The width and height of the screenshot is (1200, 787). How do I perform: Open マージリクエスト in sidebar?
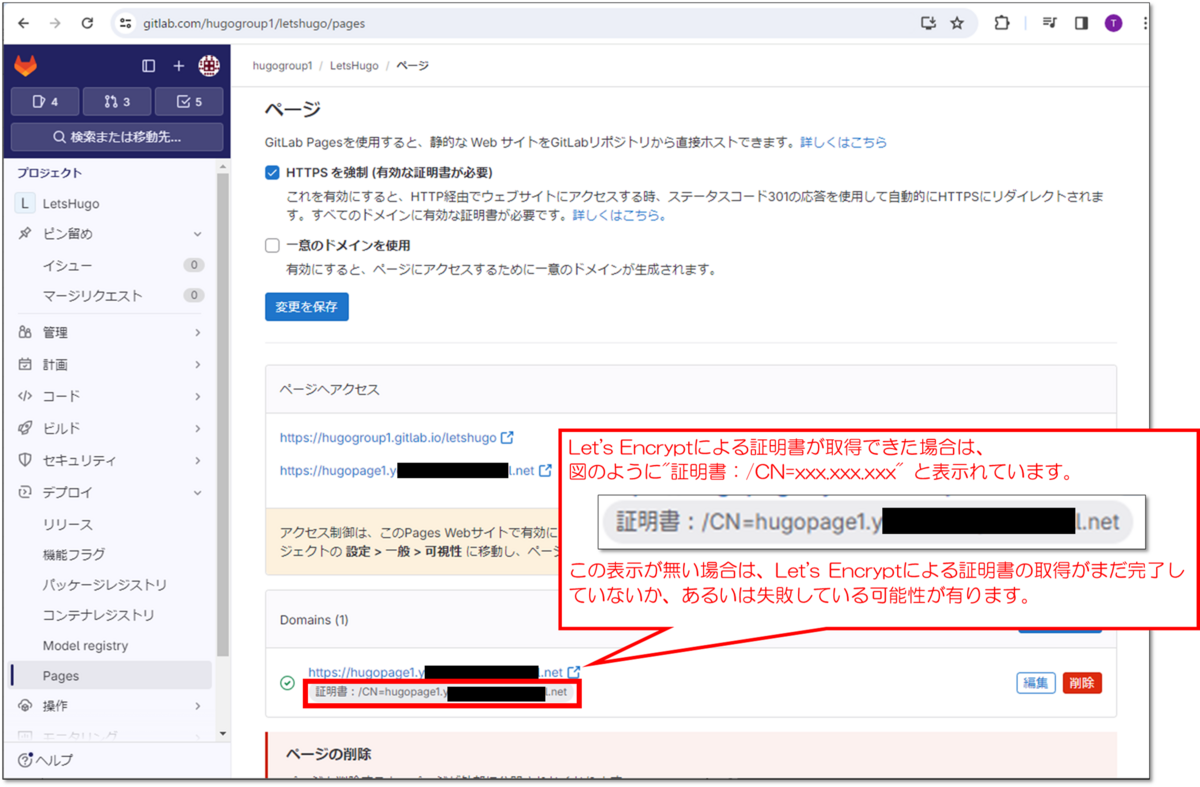coord(110,296)
